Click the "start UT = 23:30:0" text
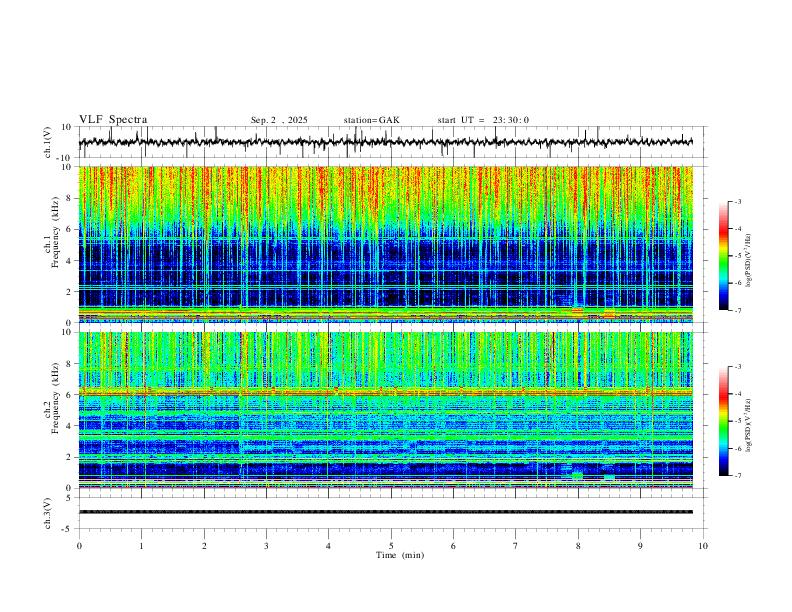792x612 pixels. 483,120
